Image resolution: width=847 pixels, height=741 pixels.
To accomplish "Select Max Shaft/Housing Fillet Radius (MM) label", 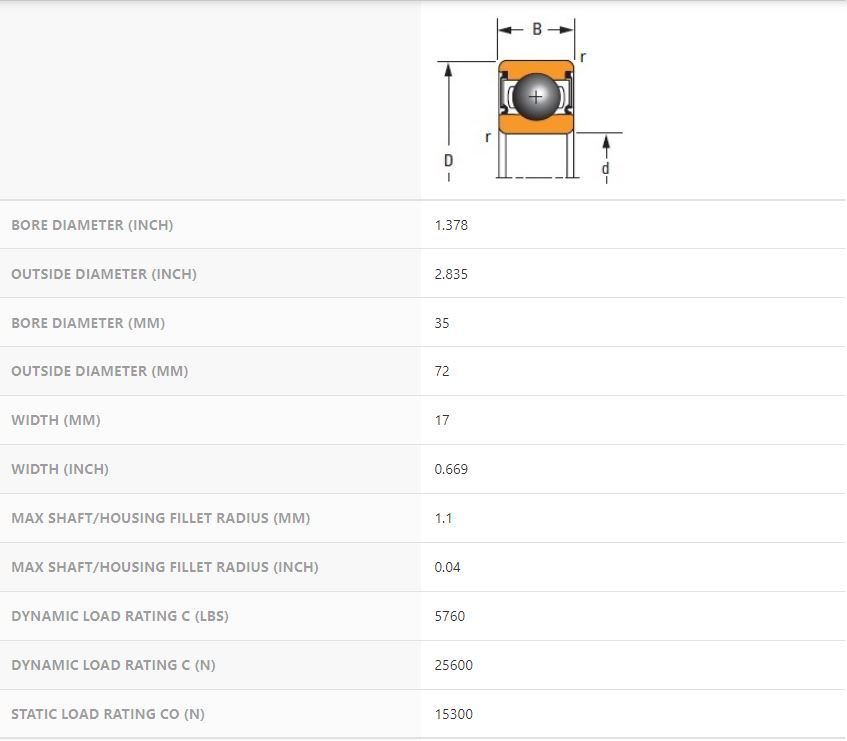I will coord(160,518).
